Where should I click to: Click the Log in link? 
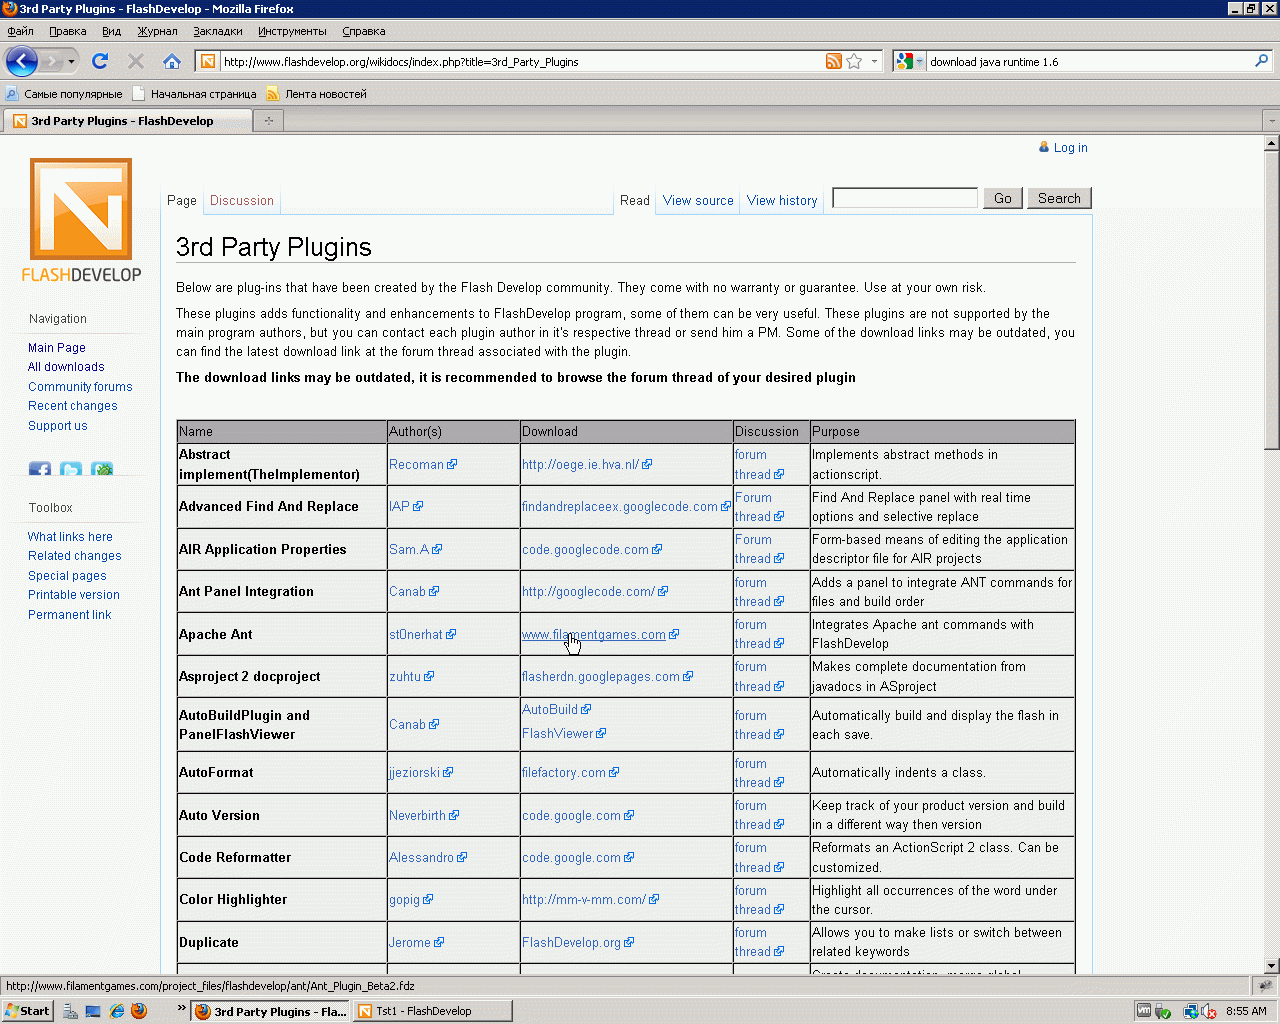(1070, 148)
